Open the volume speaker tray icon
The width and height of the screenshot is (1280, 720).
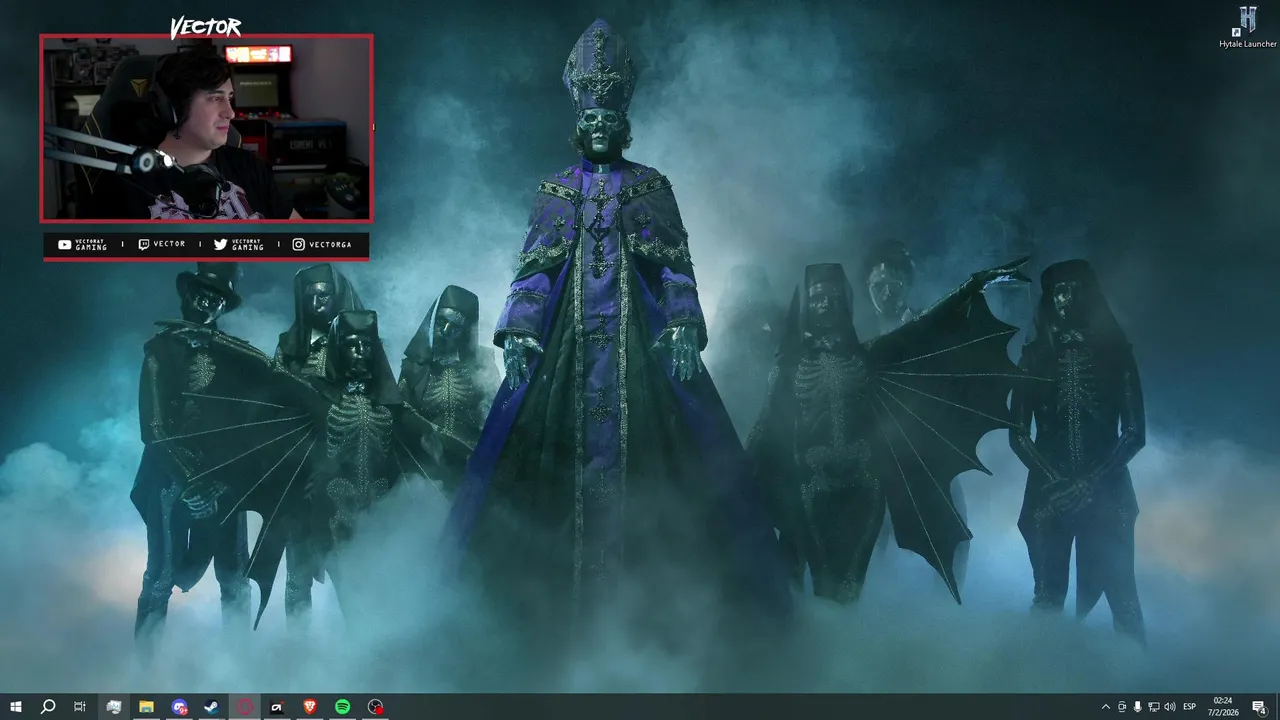(1170, 707)
